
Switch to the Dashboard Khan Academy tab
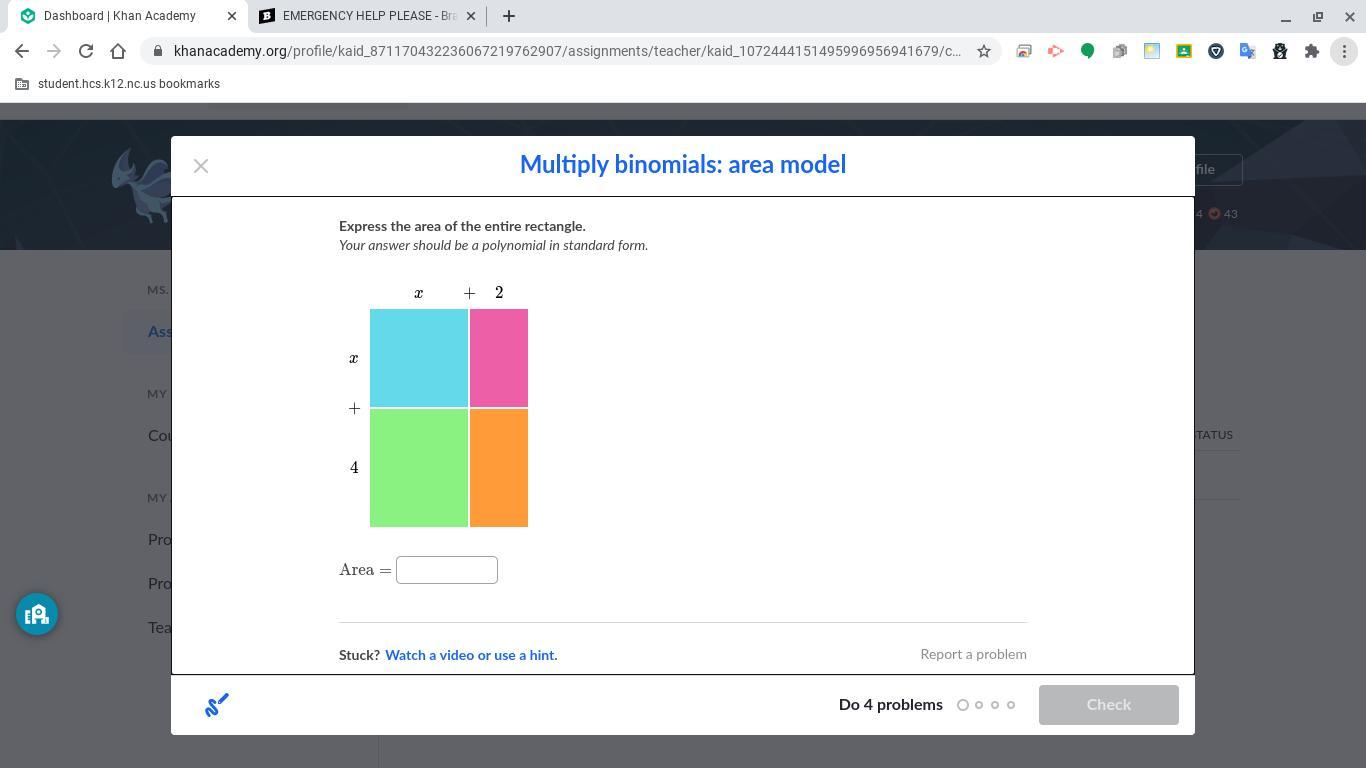[120, 16]
